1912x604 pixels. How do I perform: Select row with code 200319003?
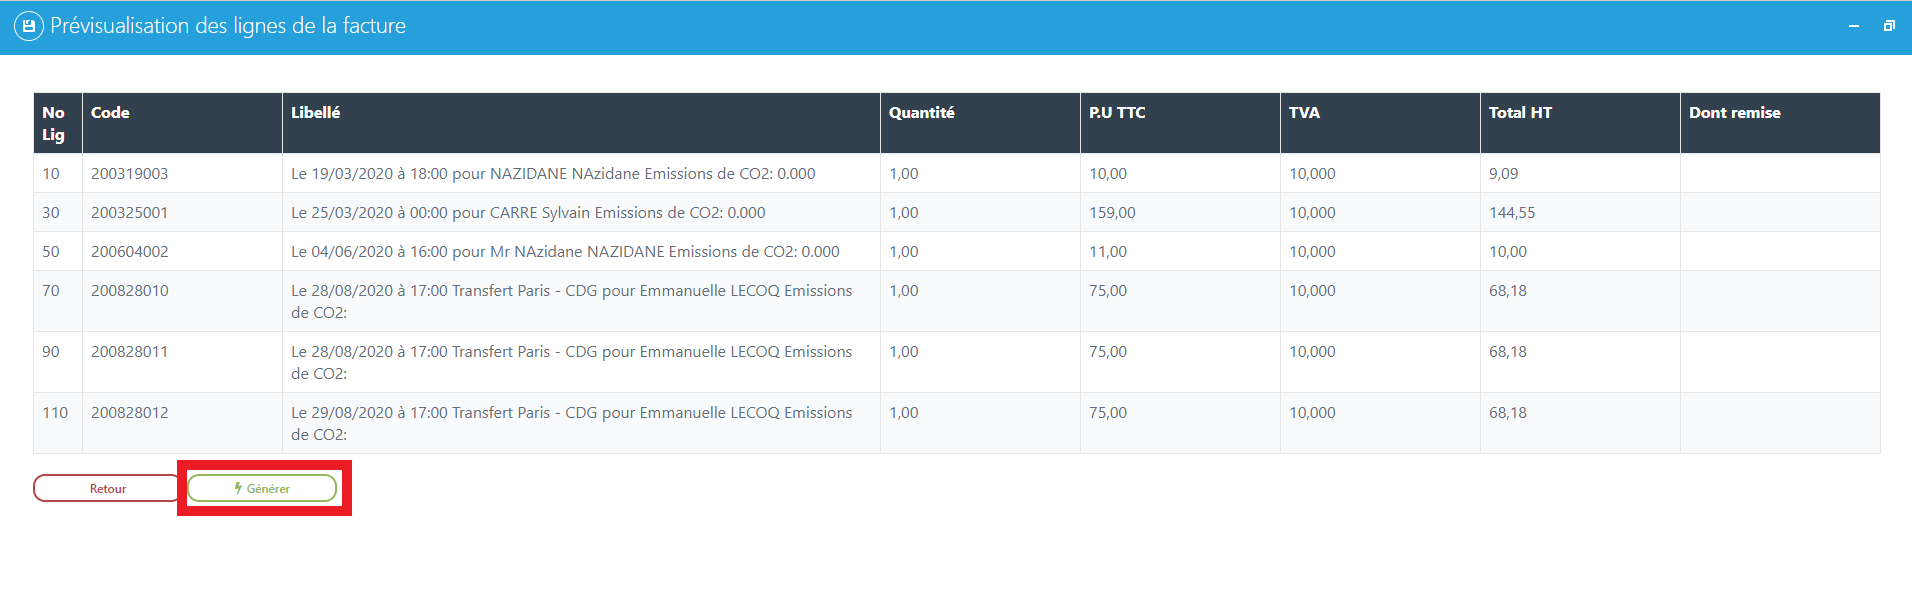point(129,174)
